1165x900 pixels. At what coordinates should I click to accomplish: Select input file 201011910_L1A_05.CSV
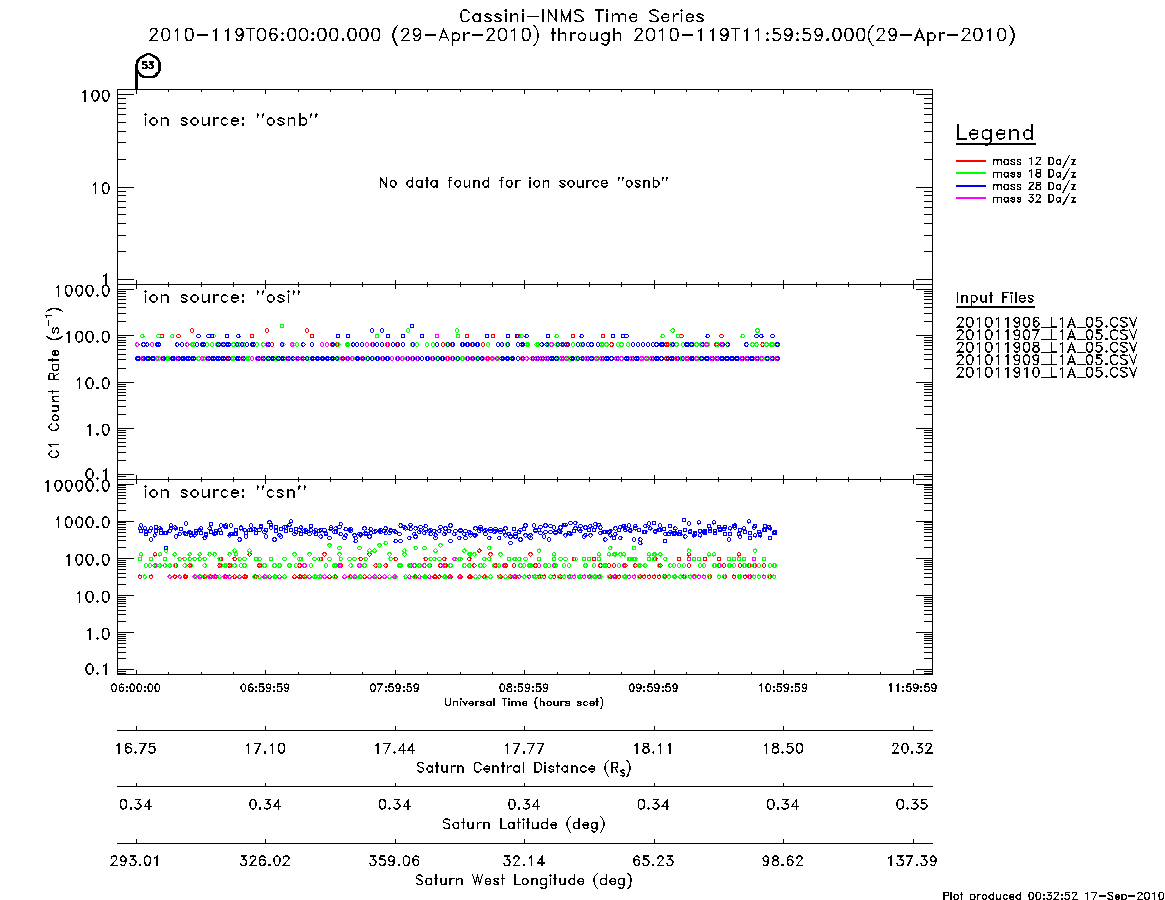pyautogui.click(x=1046, y=372)
